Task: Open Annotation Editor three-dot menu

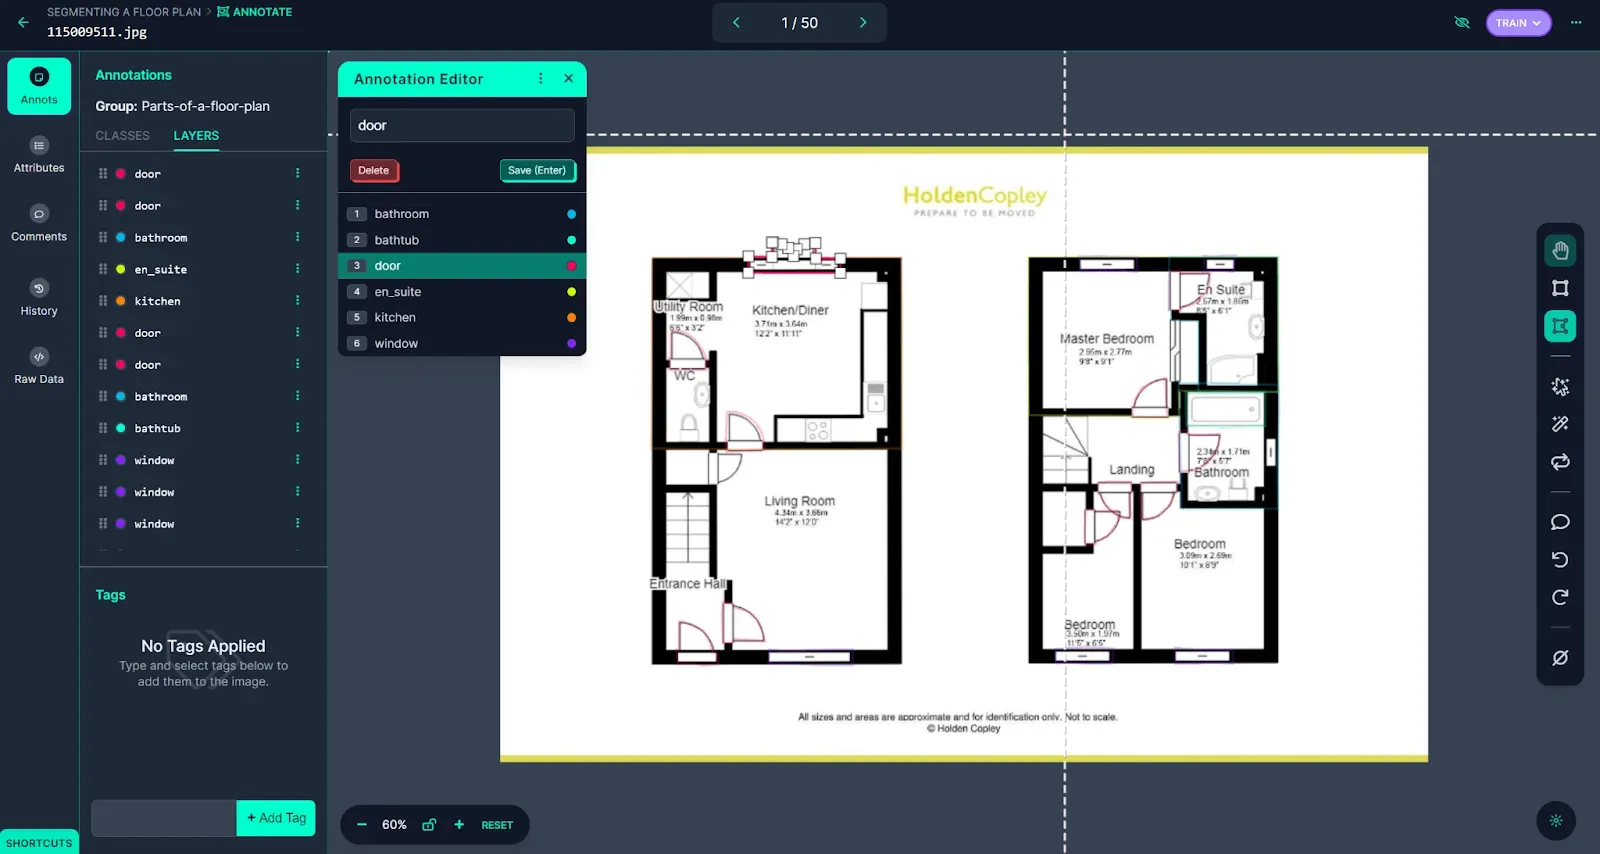Action: tap(541, 78)
